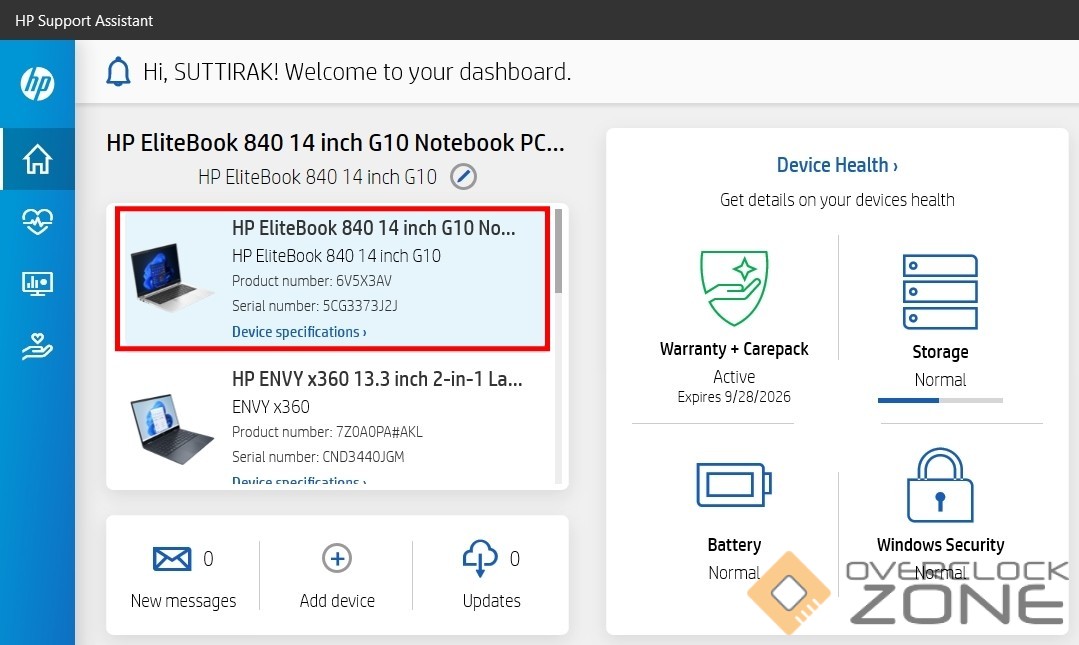Click the updates count '0'

[x=514, y=558]
